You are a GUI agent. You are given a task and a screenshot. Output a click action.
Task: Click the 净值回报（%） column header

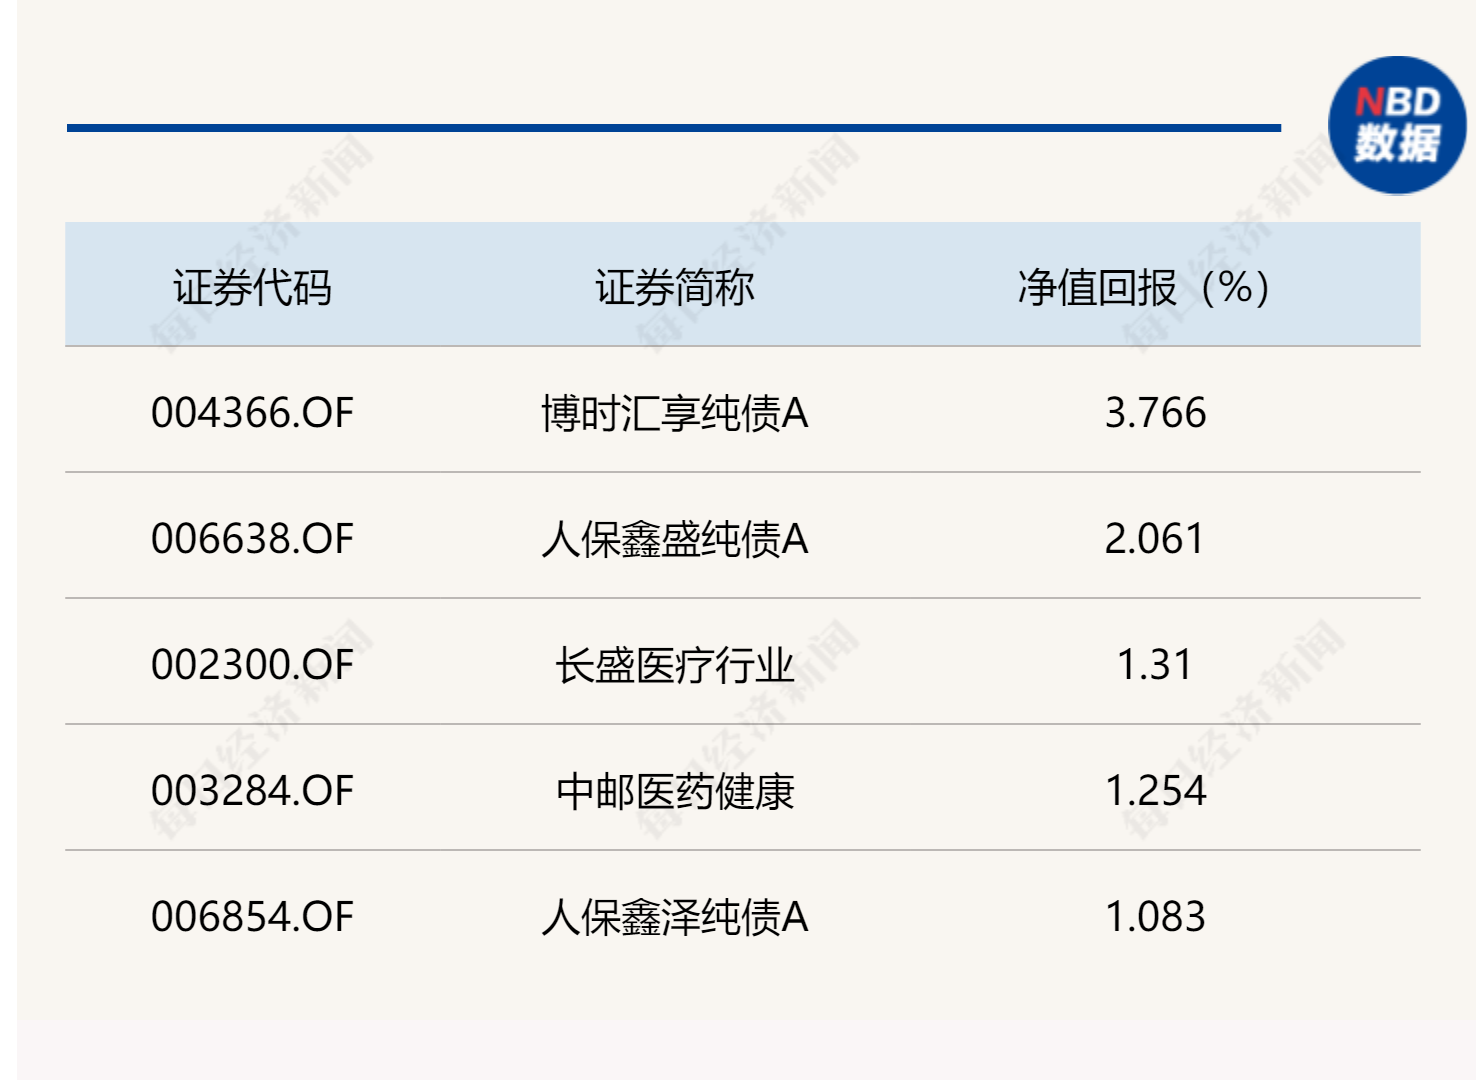click(x=1144, y=288)
